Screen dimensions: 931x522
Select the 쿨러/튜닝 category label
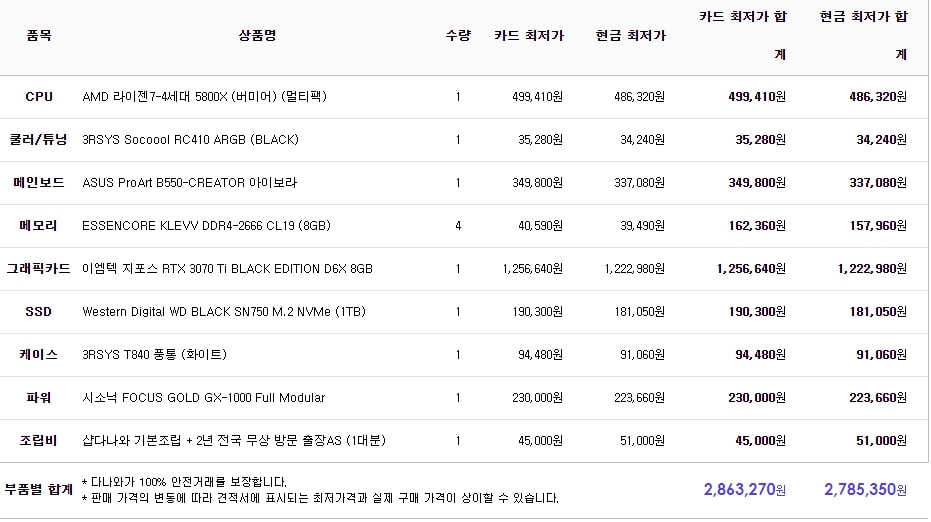coord(39,140)
